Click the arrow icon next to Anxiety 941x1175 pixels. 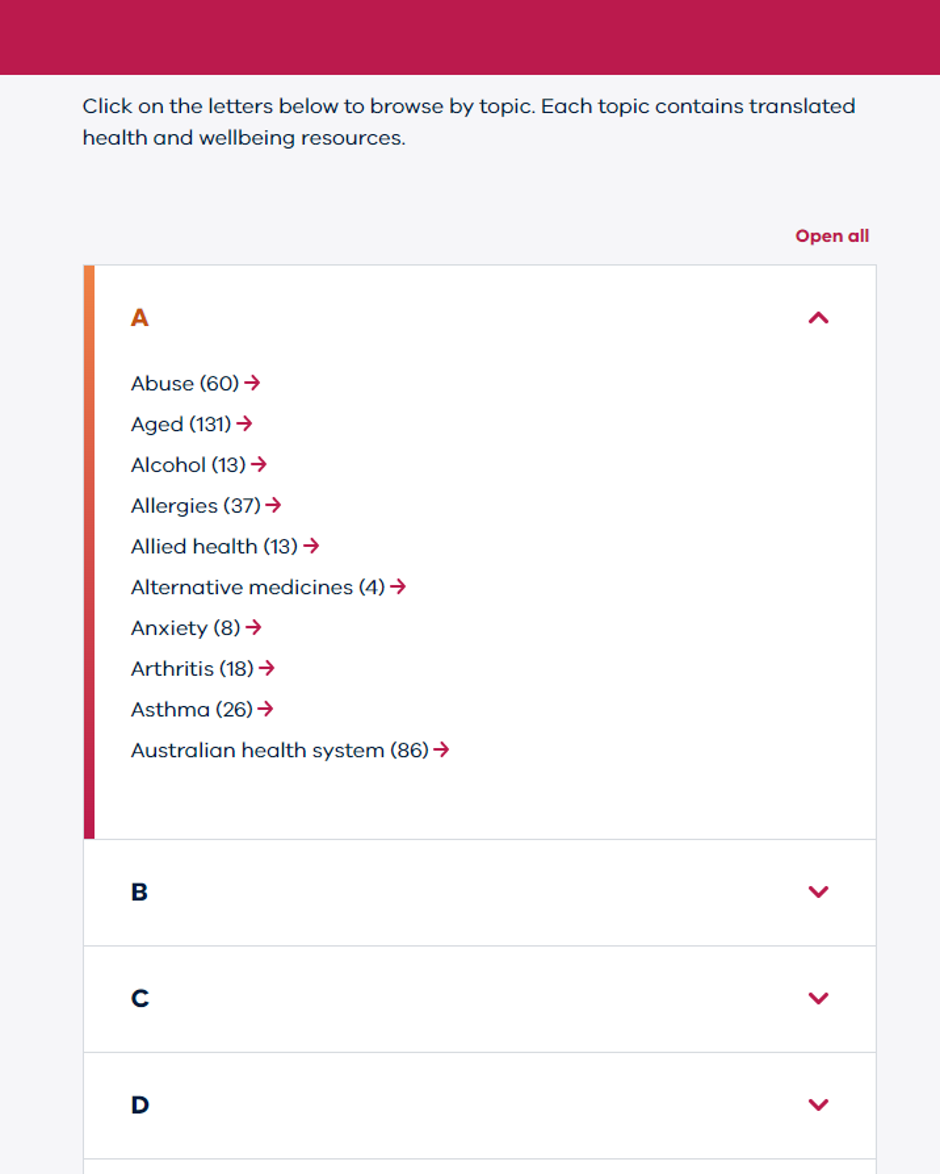[254, 628]
